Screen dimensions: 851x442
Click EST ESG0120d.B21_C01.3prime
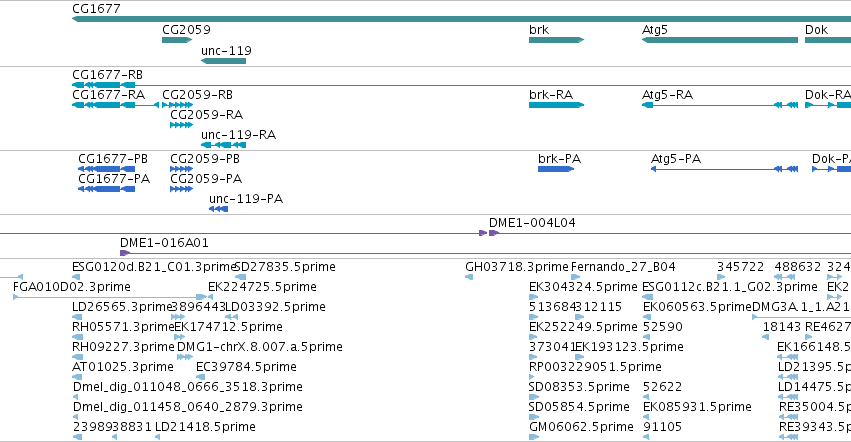point(154,267)
